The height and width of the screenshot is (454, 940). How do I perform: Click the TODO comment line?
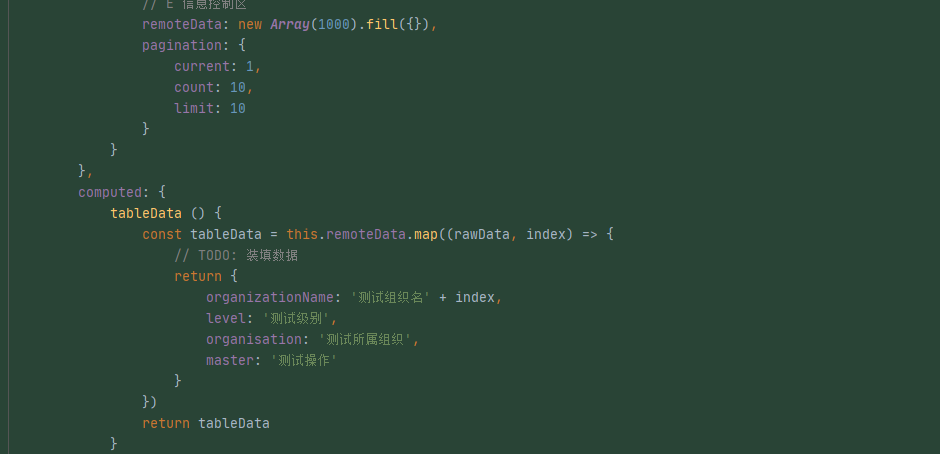pos(236,255)
